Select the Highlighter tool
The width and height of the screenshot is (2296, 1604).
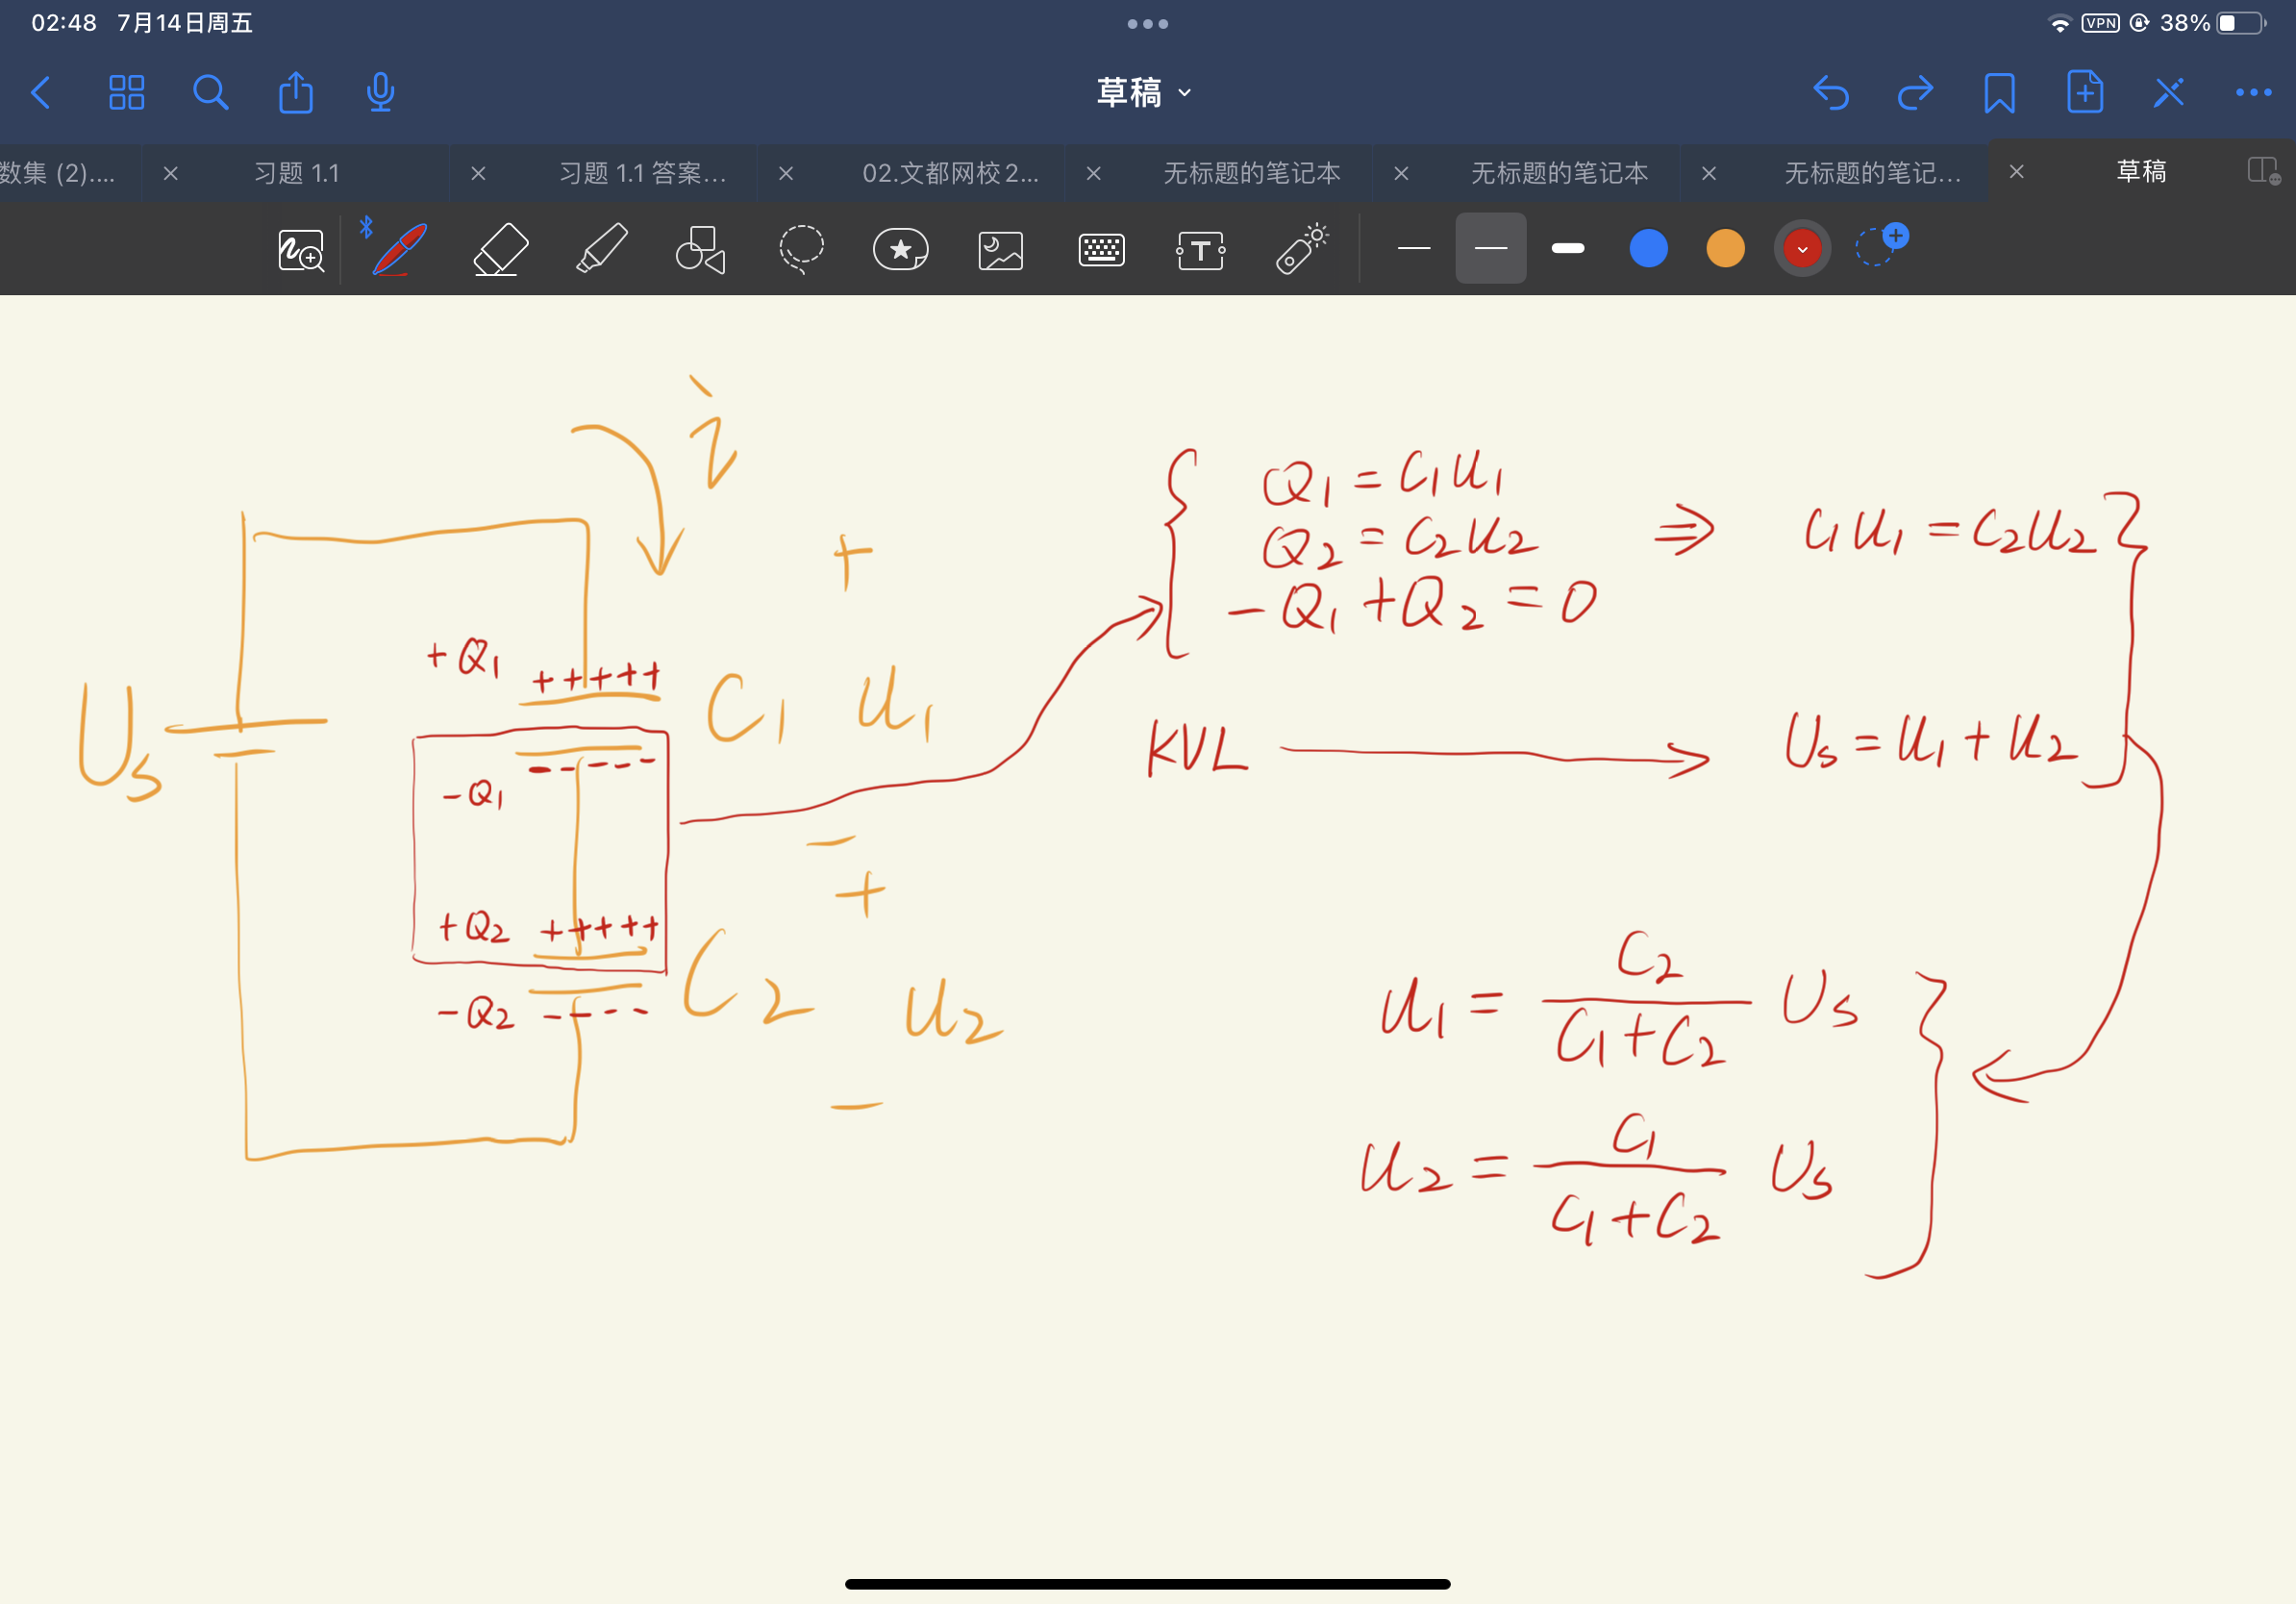tap(602, 249)
